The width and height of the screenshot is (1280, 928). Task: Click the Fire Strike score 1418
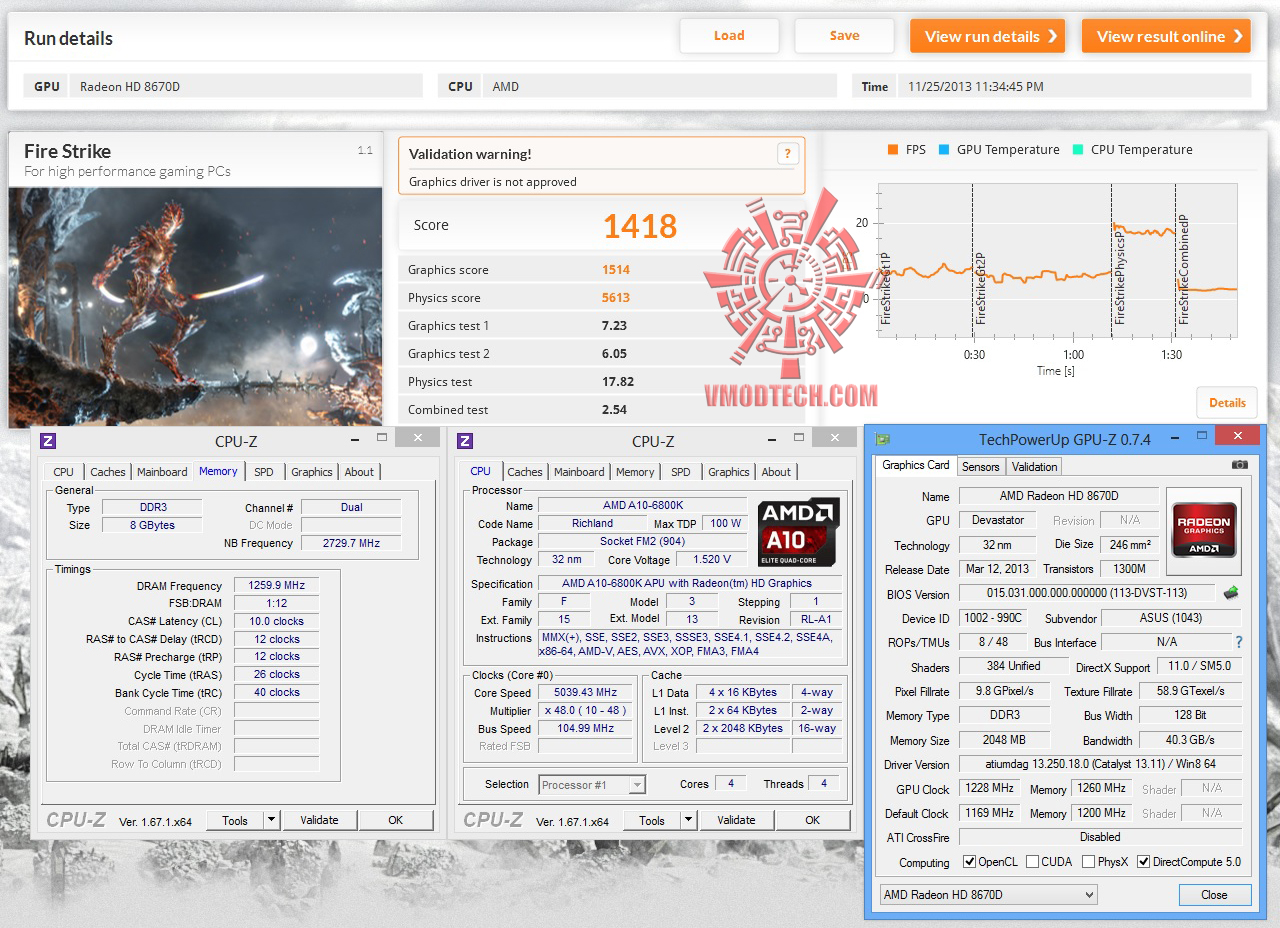tap(640, 226)
